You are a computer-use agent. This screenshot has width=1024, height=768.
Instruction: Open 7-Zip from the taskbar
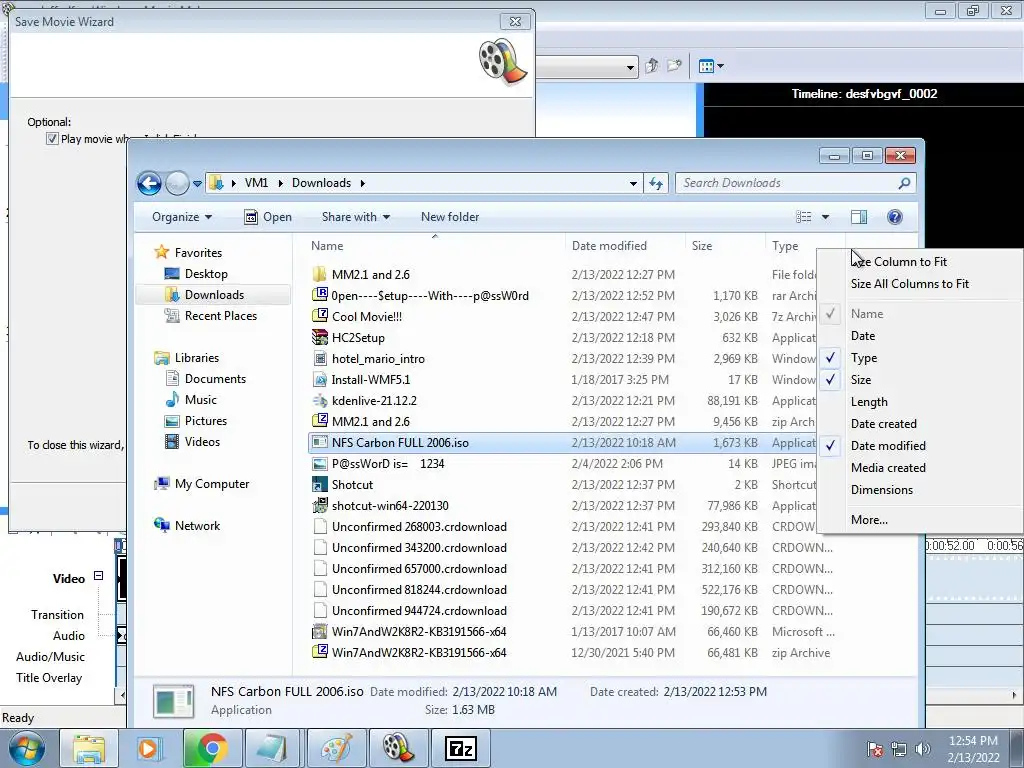[x=460, y=748]
